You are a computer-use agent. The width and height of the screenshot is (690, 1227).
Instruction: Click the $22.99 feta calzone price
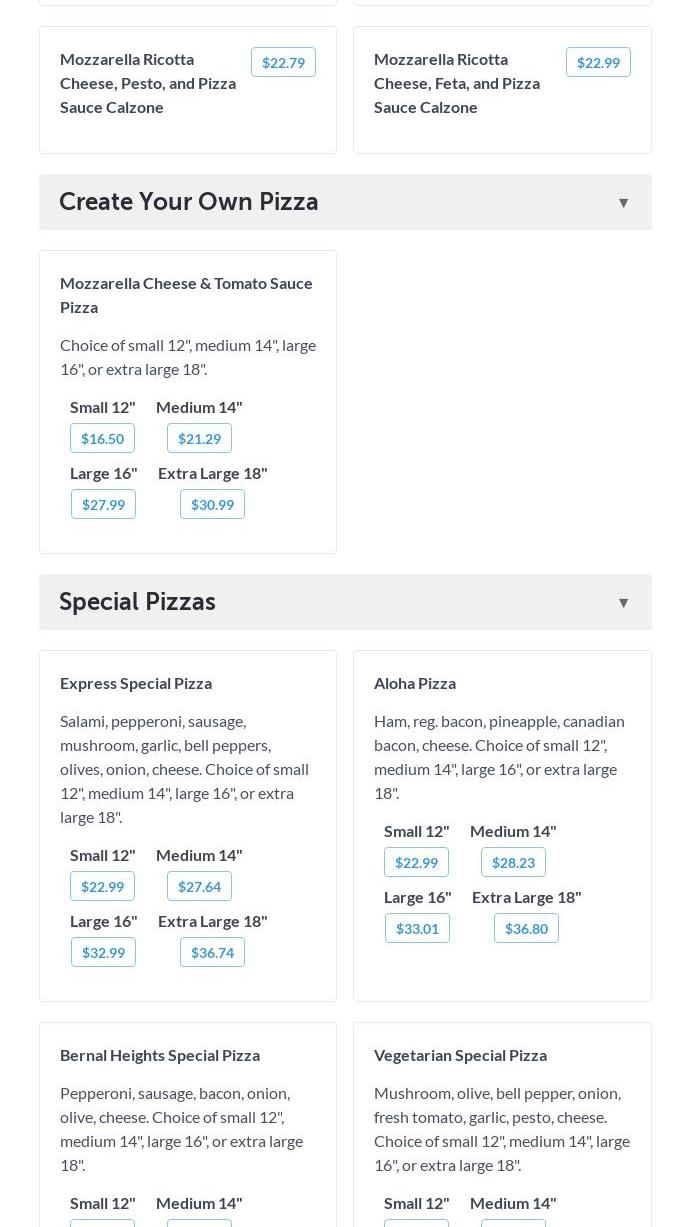pyautogui.click(x=598, y=62)
